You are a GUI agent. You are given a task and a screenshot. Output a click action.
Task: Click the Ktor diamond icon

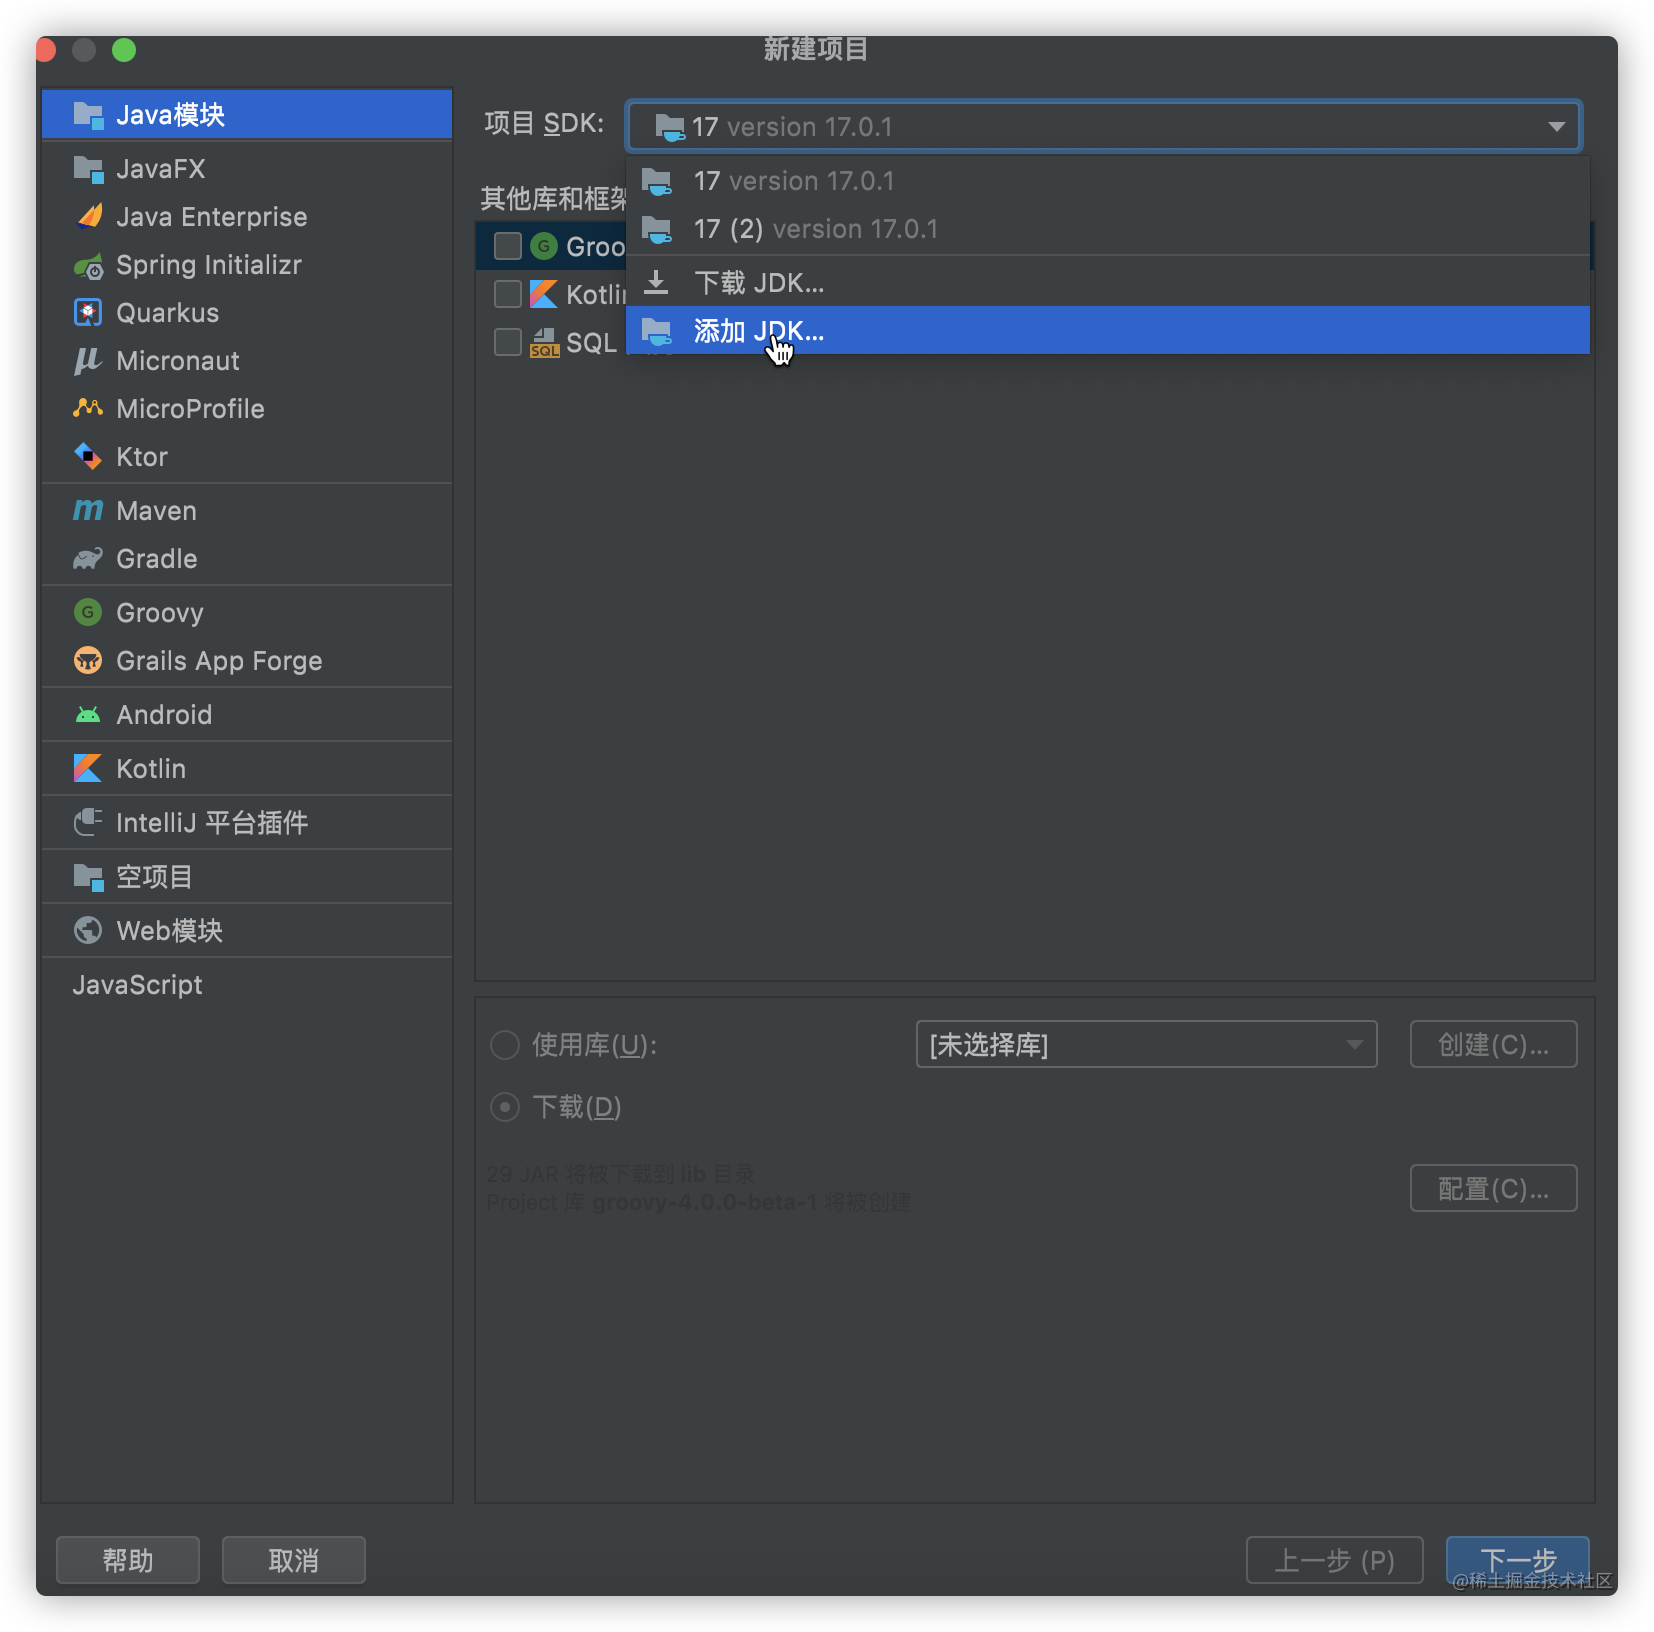[88, 457]
